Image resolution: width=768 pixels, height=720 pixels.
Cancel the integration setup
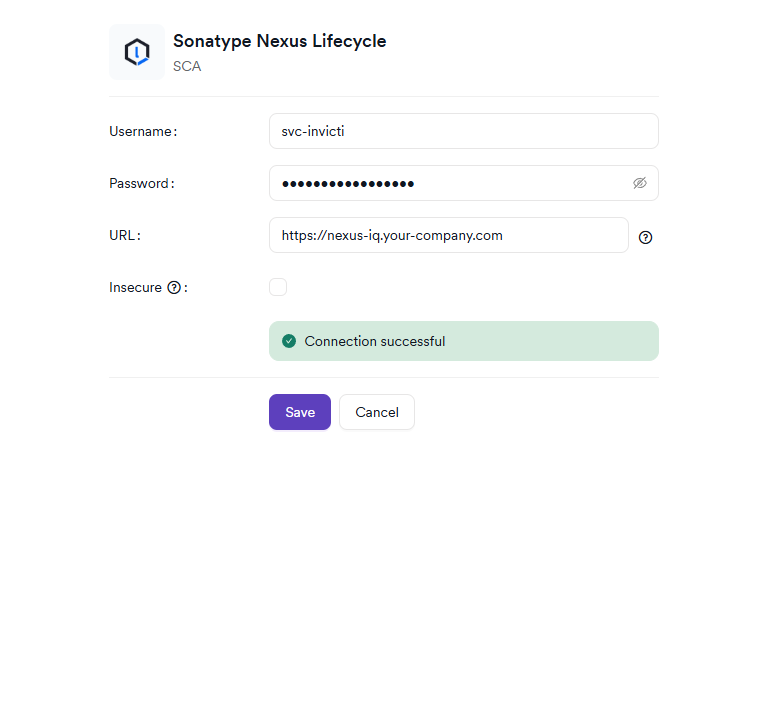coord(377,412)
